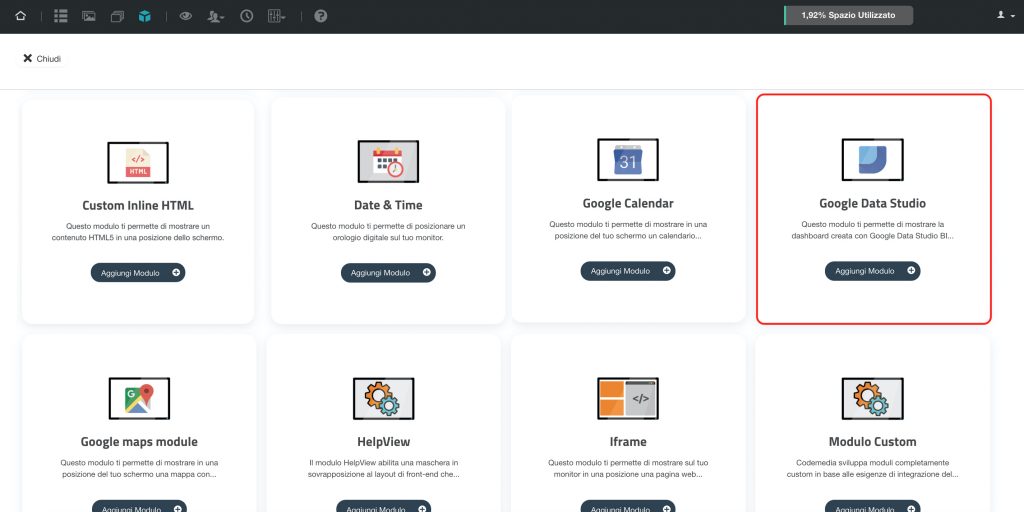Select the Custom Inline HTML title
Screen dimensions: 1024x512
click(138, 205)
